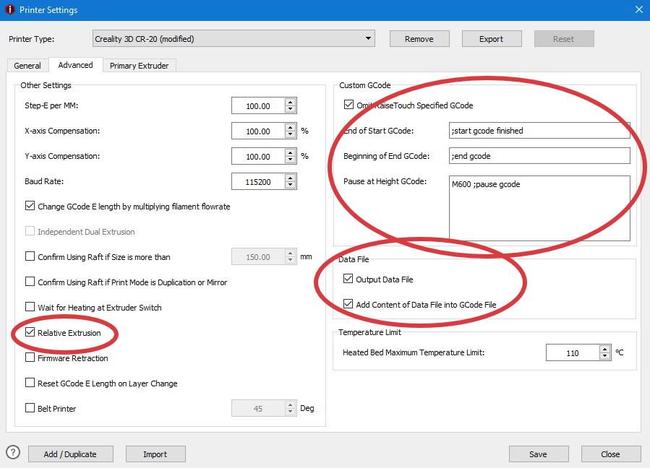
Task: Increase the X-axis Compensation value
Action: [290, 127]
